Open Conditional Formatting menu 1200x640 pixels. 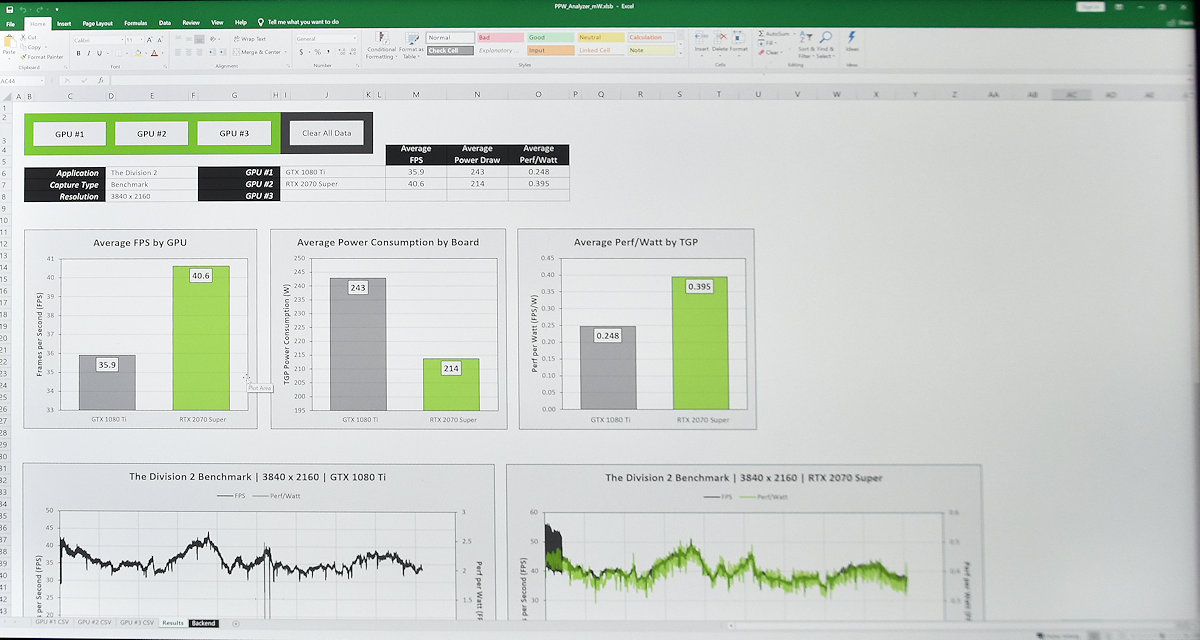380,46
